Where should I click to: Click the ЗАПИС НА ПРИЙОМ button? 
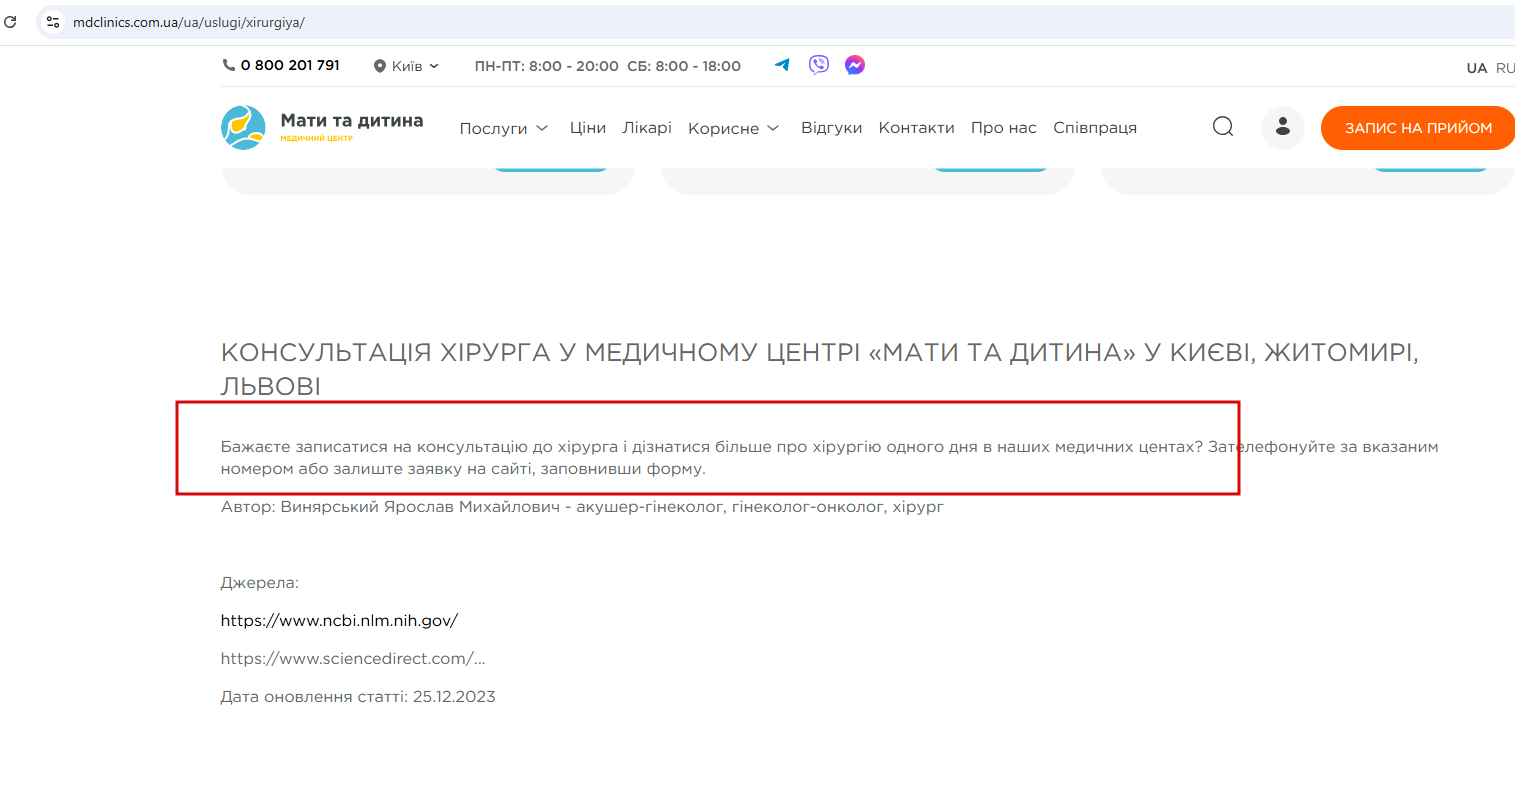(1418, 128)
